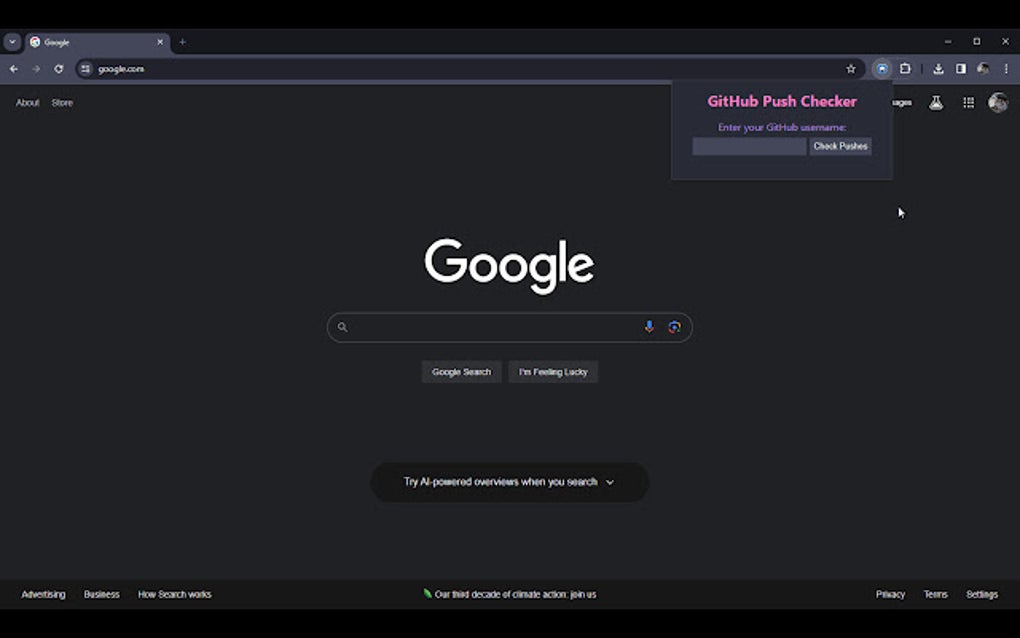Click the GitHub username input field

(x=749, y=146)
